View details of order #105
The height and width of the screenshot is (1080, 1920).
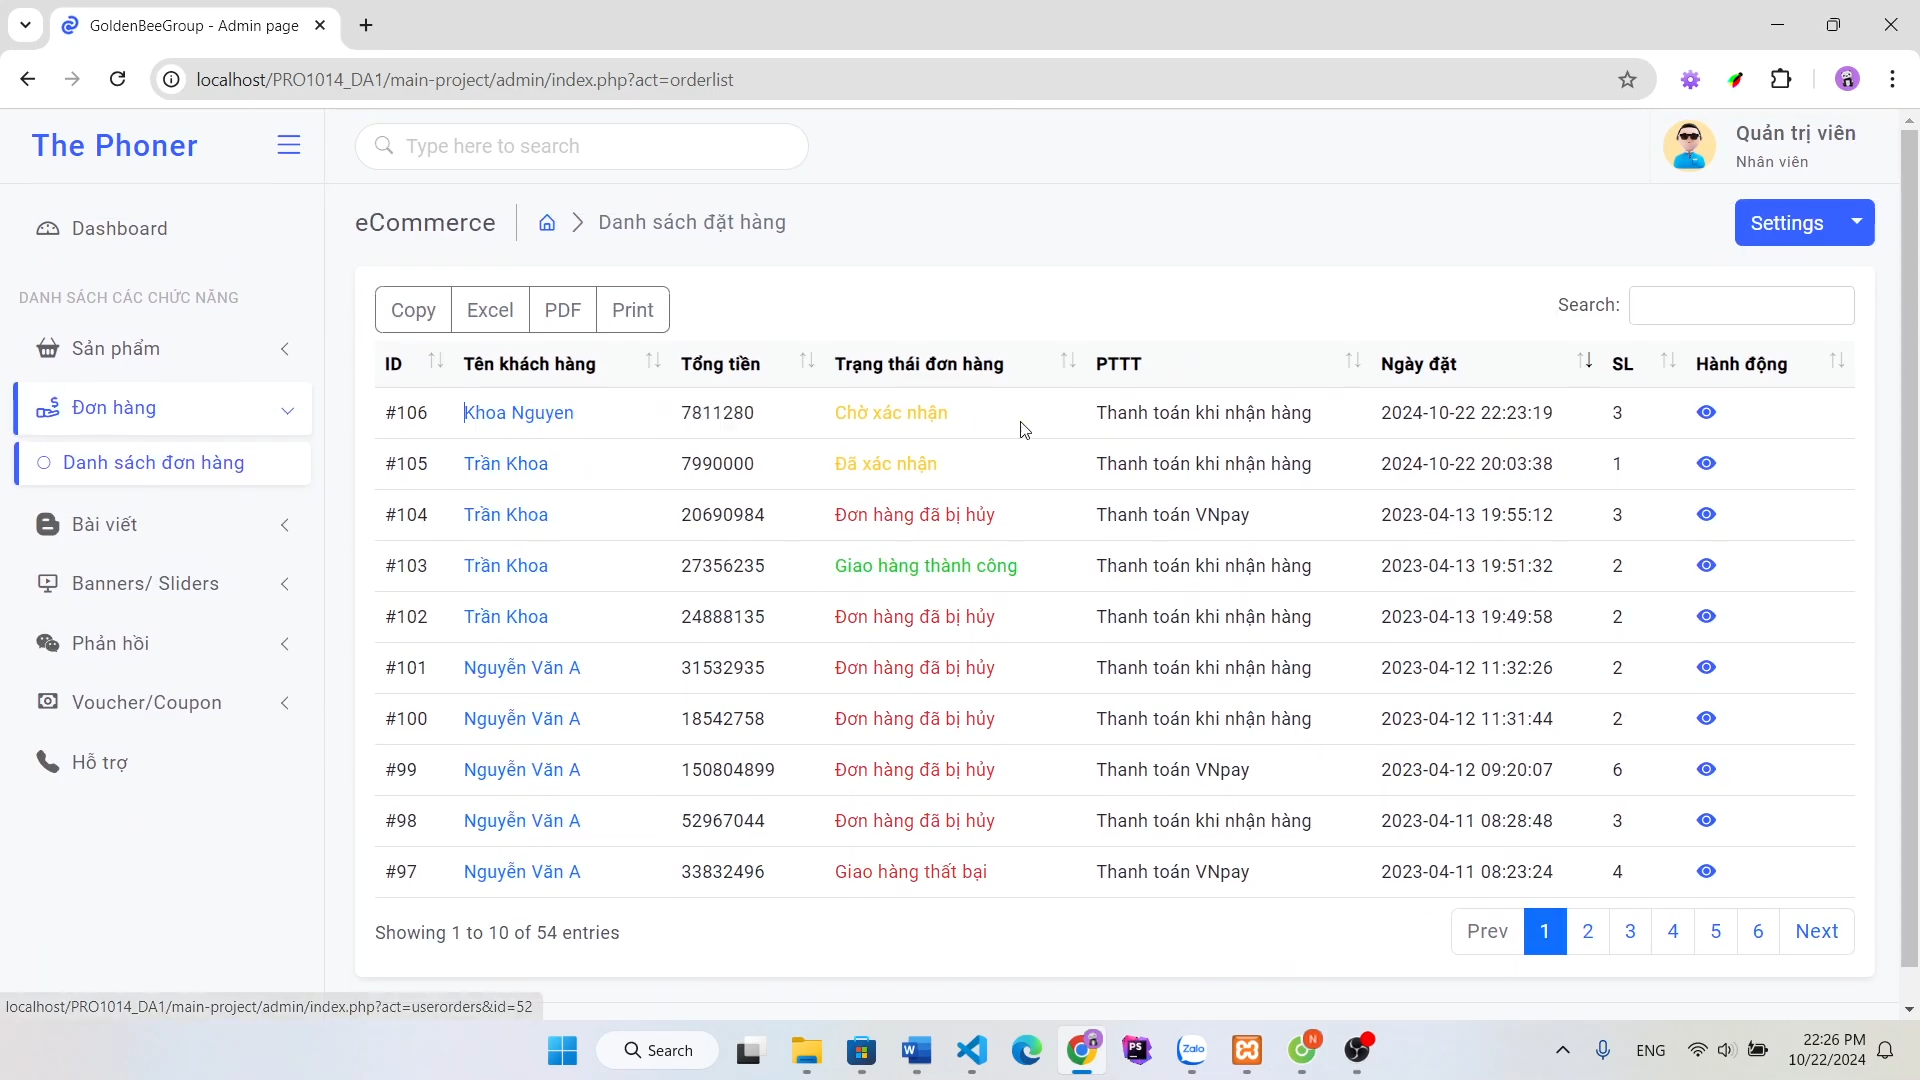(x=1706, y=464)
